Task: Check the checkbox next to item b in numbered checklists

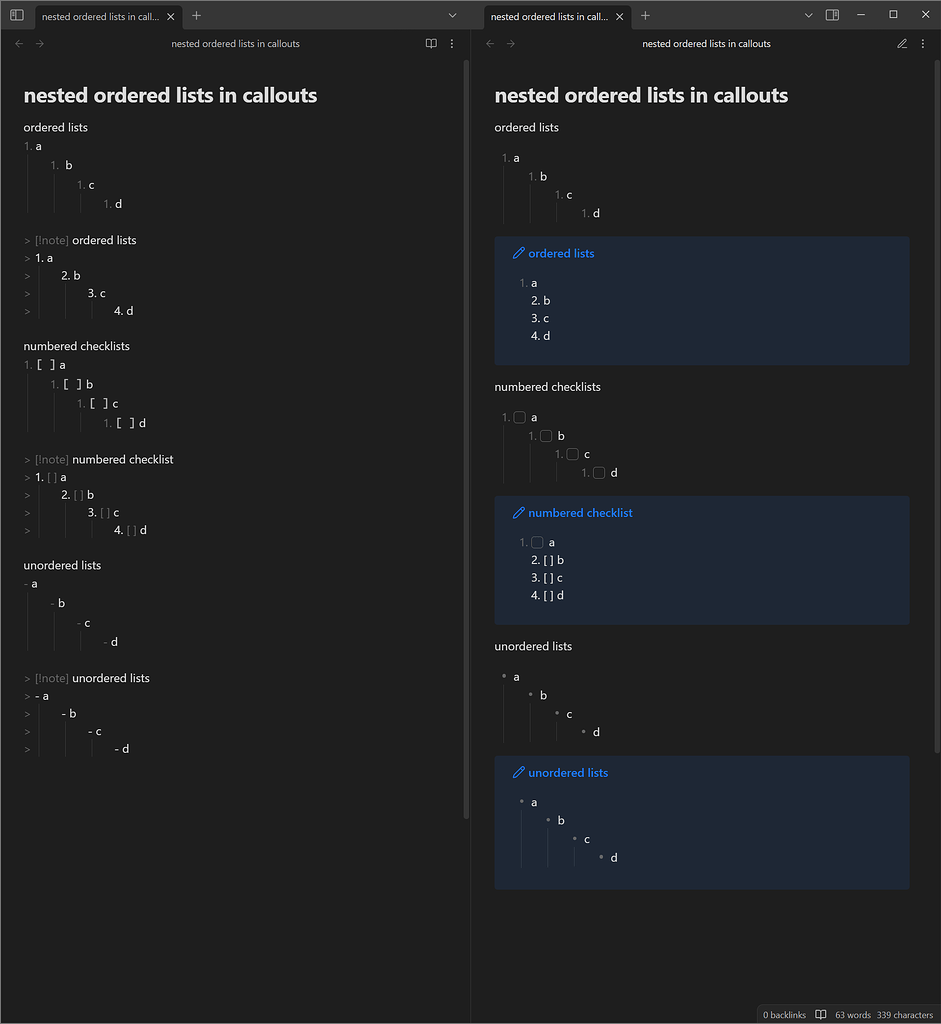Action: click(x=546, y=436)
